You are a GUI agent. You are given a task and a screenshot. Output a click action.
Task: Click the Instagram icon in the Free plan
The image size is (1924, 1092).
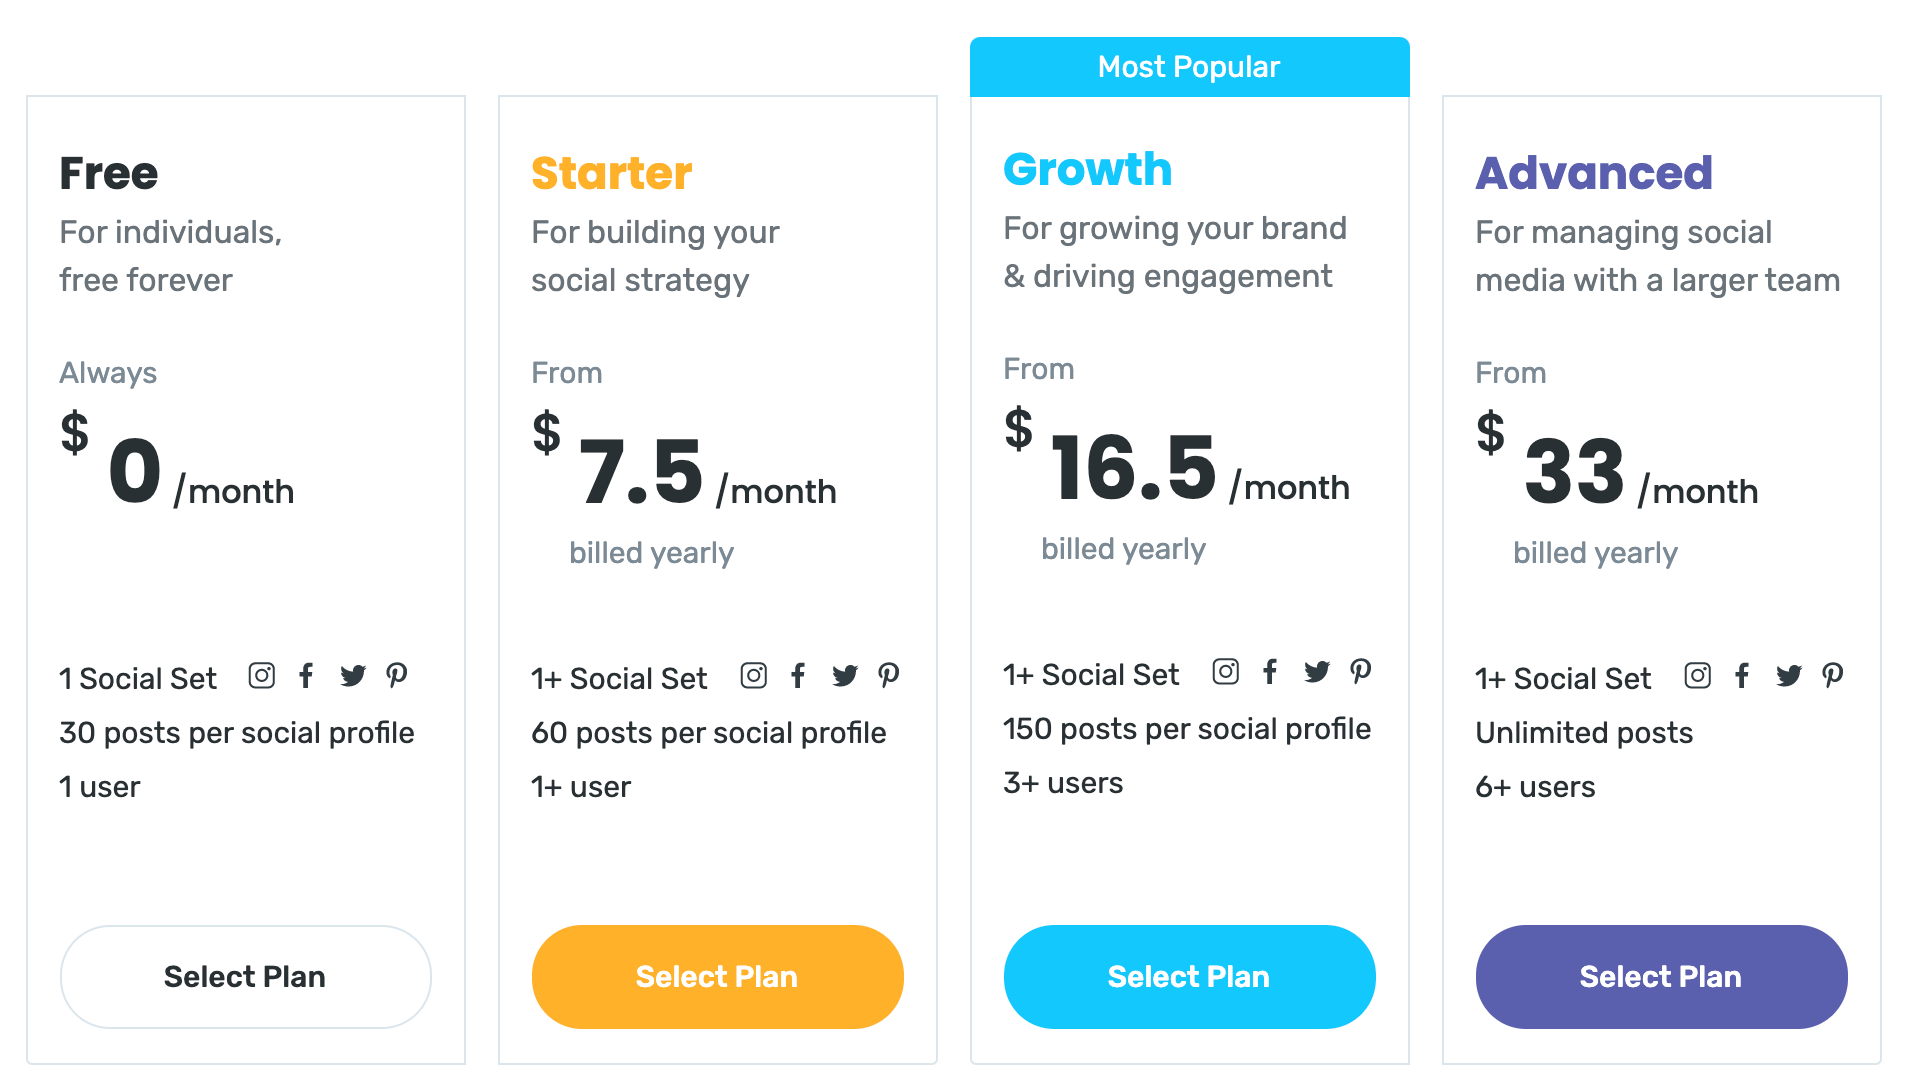pyautogui.click(x=260, y=676)
